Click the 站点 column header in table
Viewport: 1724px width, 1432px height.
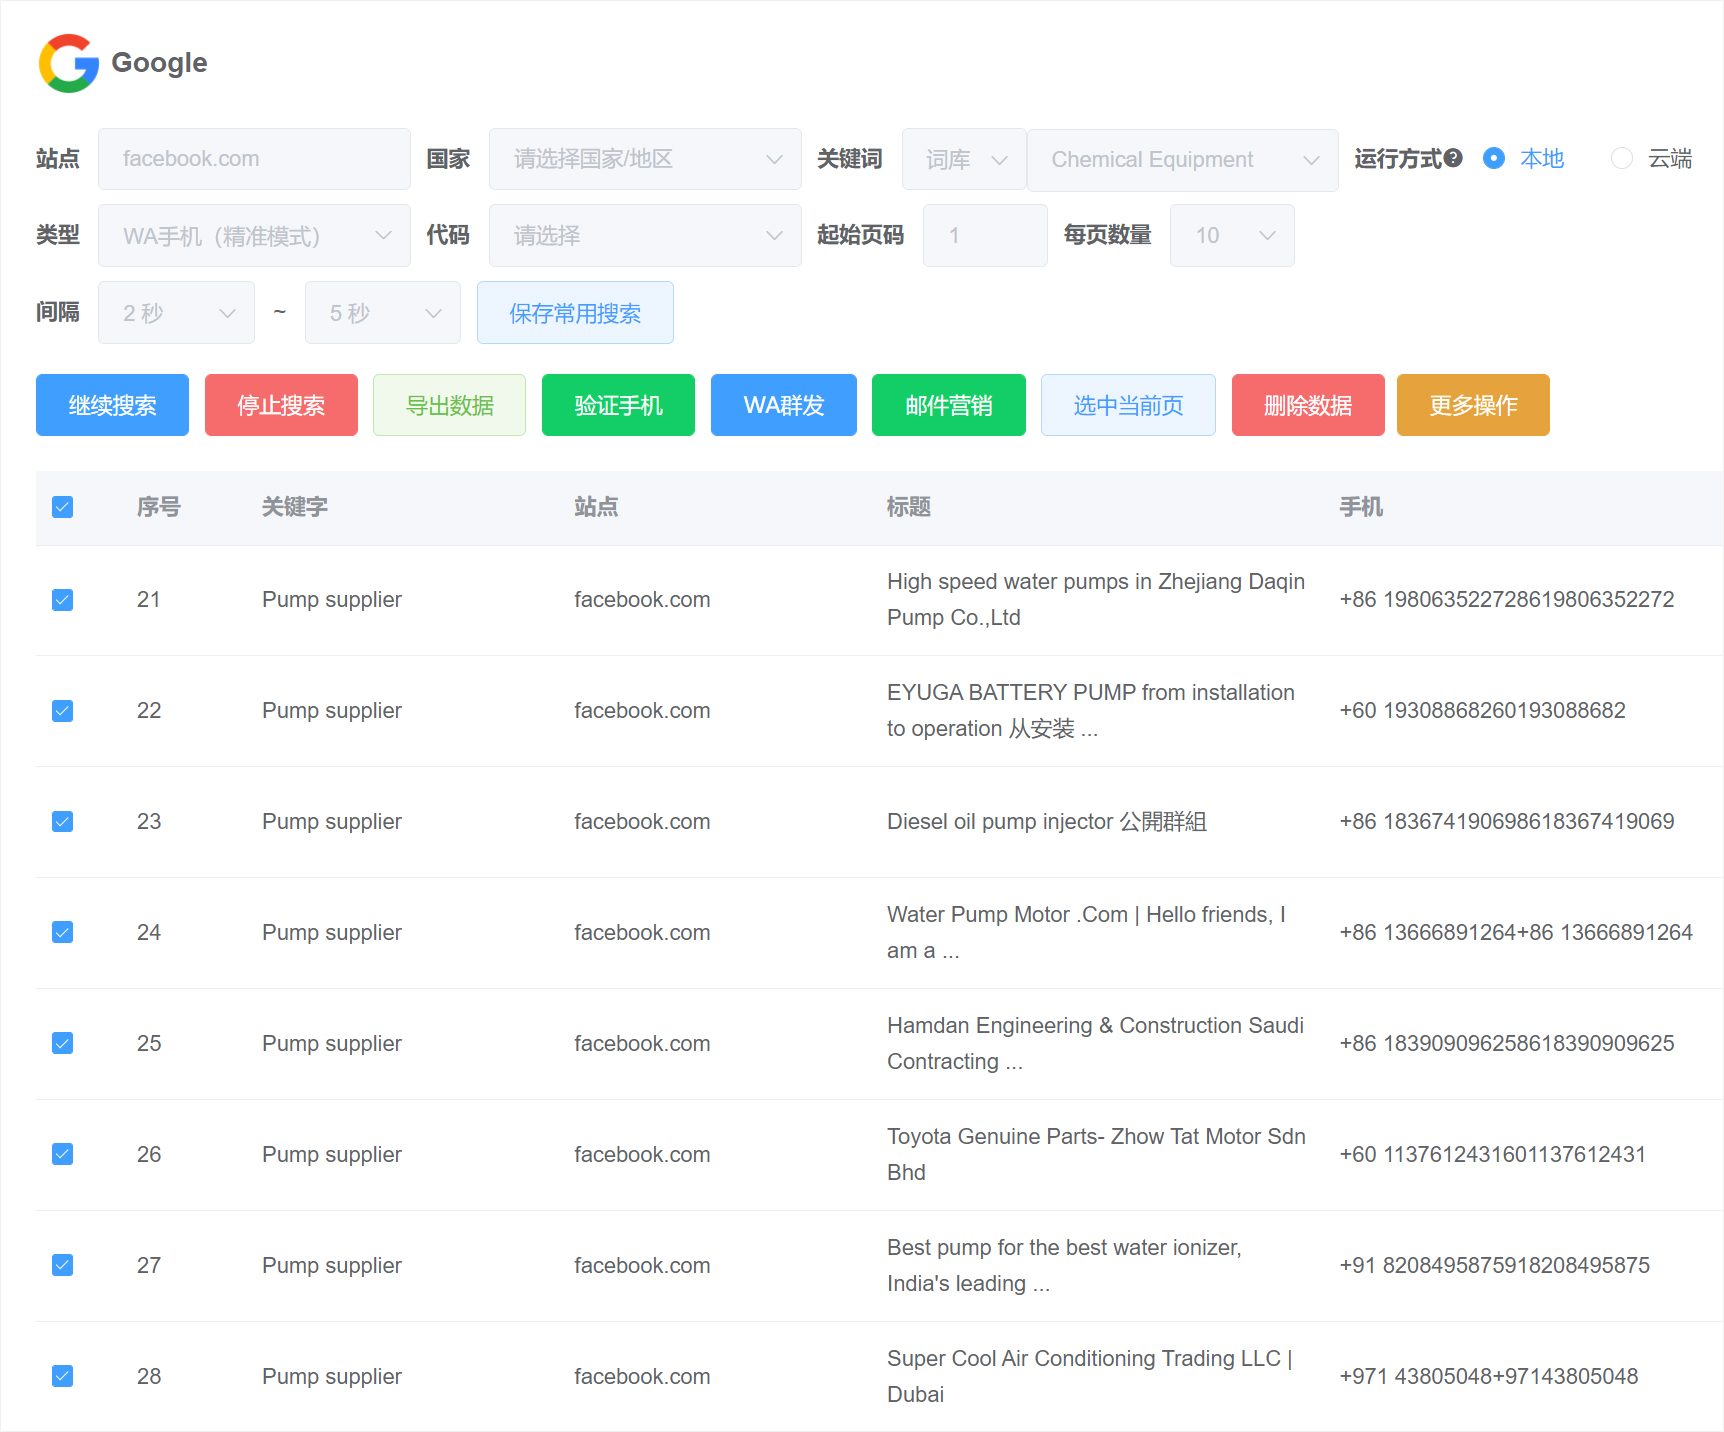596,507
